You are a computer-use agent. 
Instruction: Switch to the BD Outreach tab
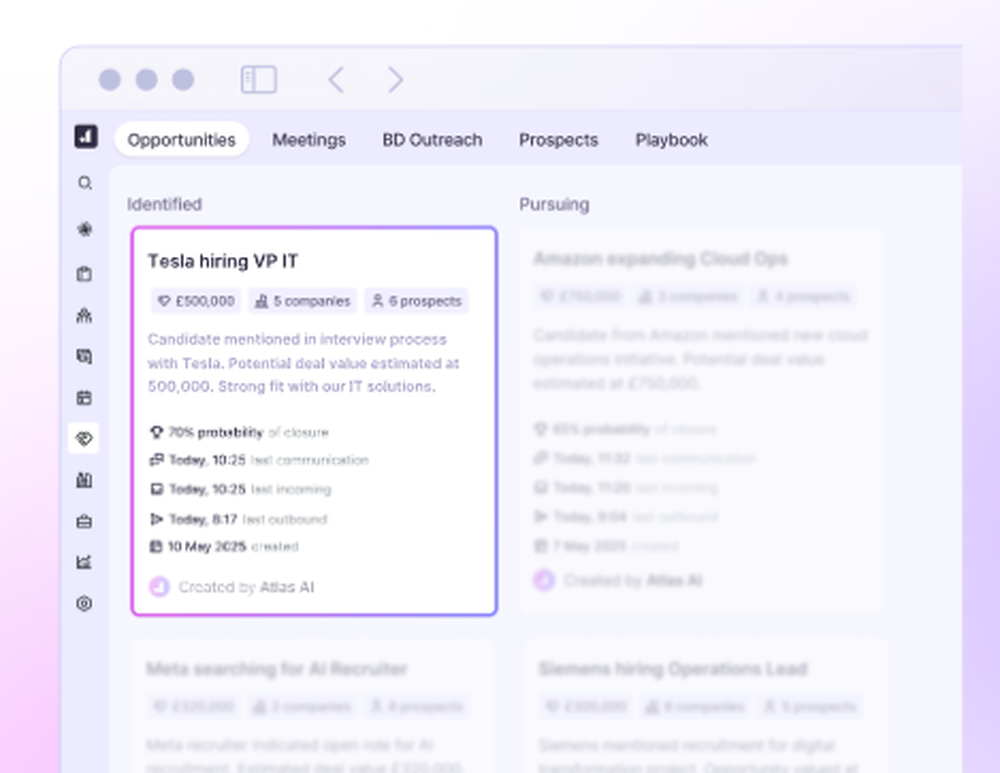point(432,140)
